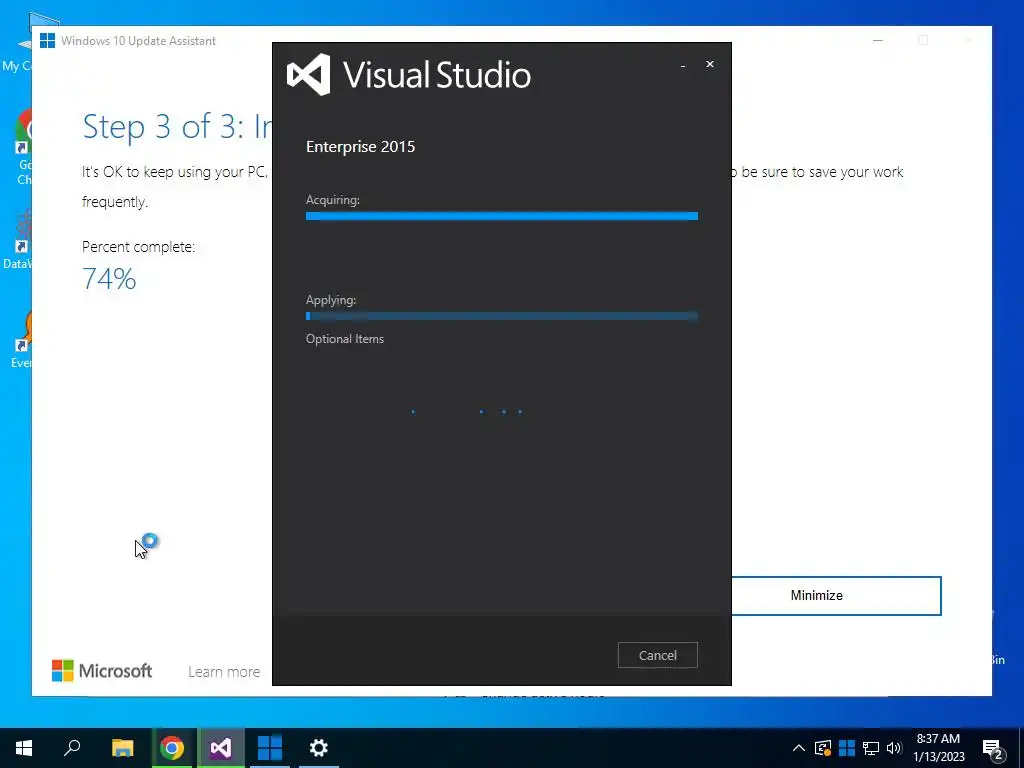Click the Visual Studio logo icon

pyautogui.click(x=309, y=74)
